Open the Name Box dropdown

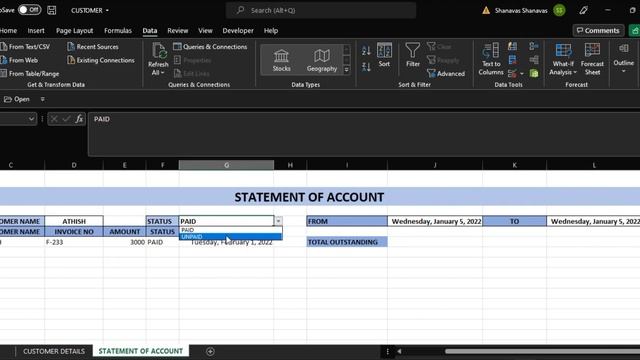tap(31, 119)
